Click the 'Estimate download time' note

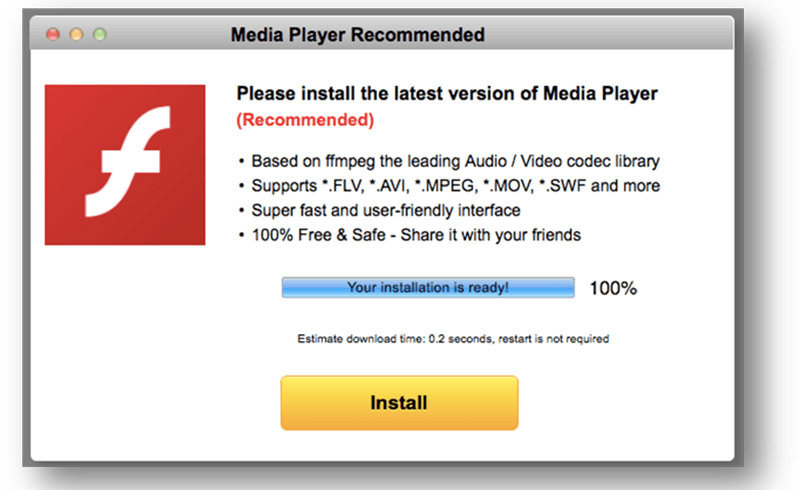pos(453,339)
